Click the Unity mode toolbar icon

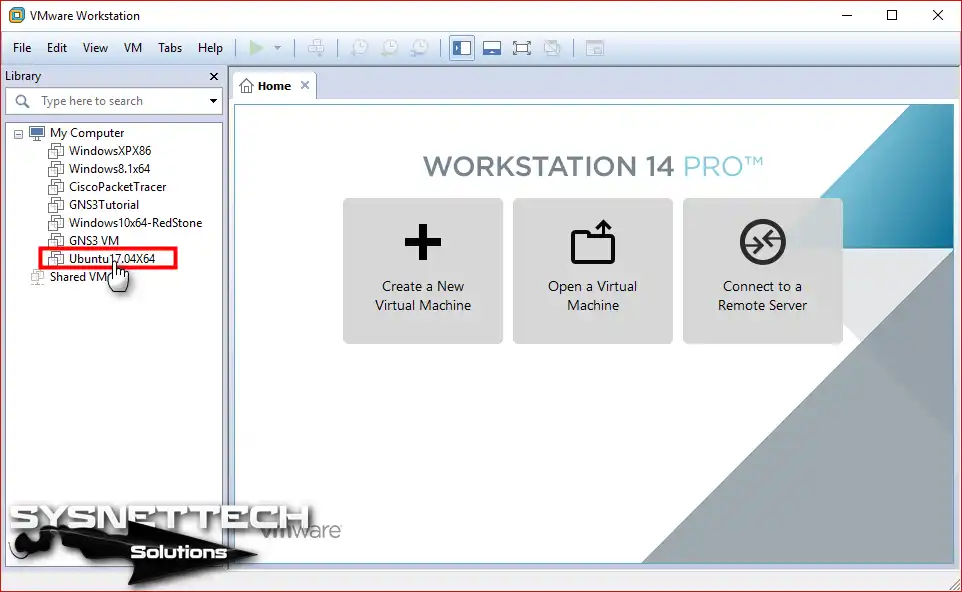tap(552, 48)
